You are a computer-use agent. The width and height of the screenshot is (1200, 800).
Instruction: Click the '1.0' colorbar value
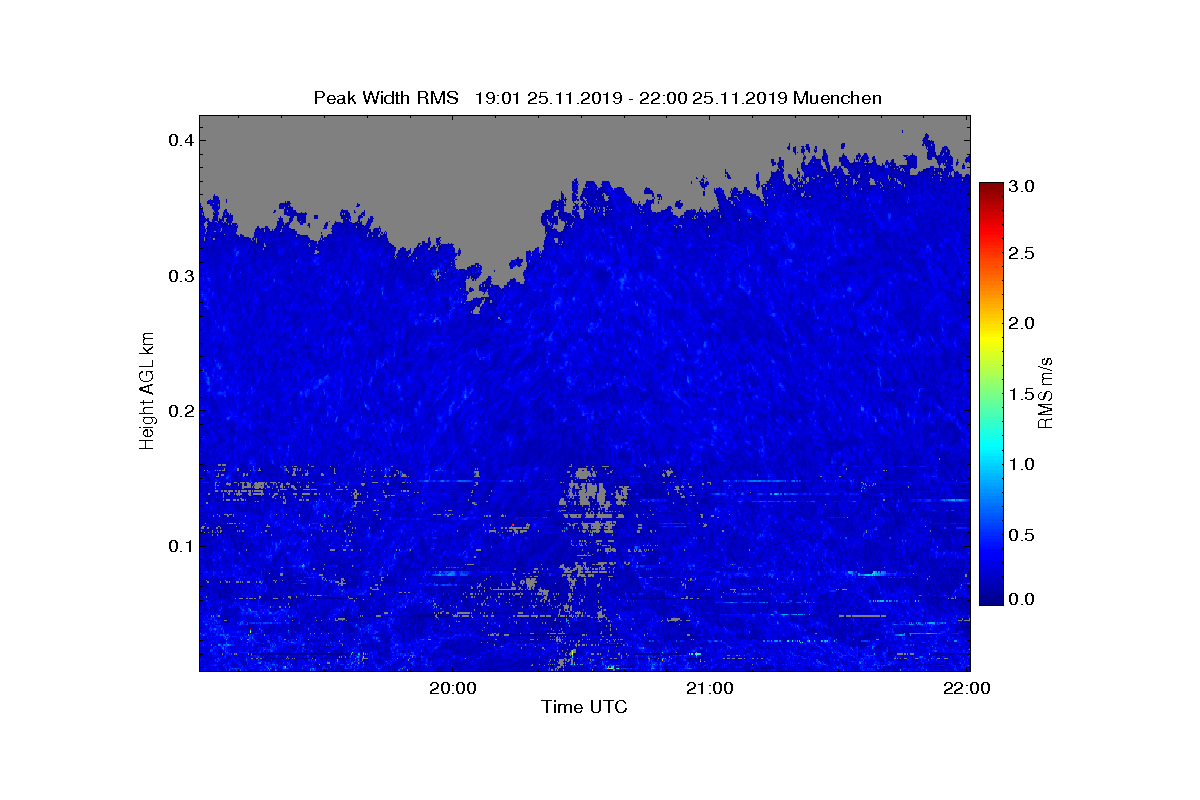pos(1021,464)
